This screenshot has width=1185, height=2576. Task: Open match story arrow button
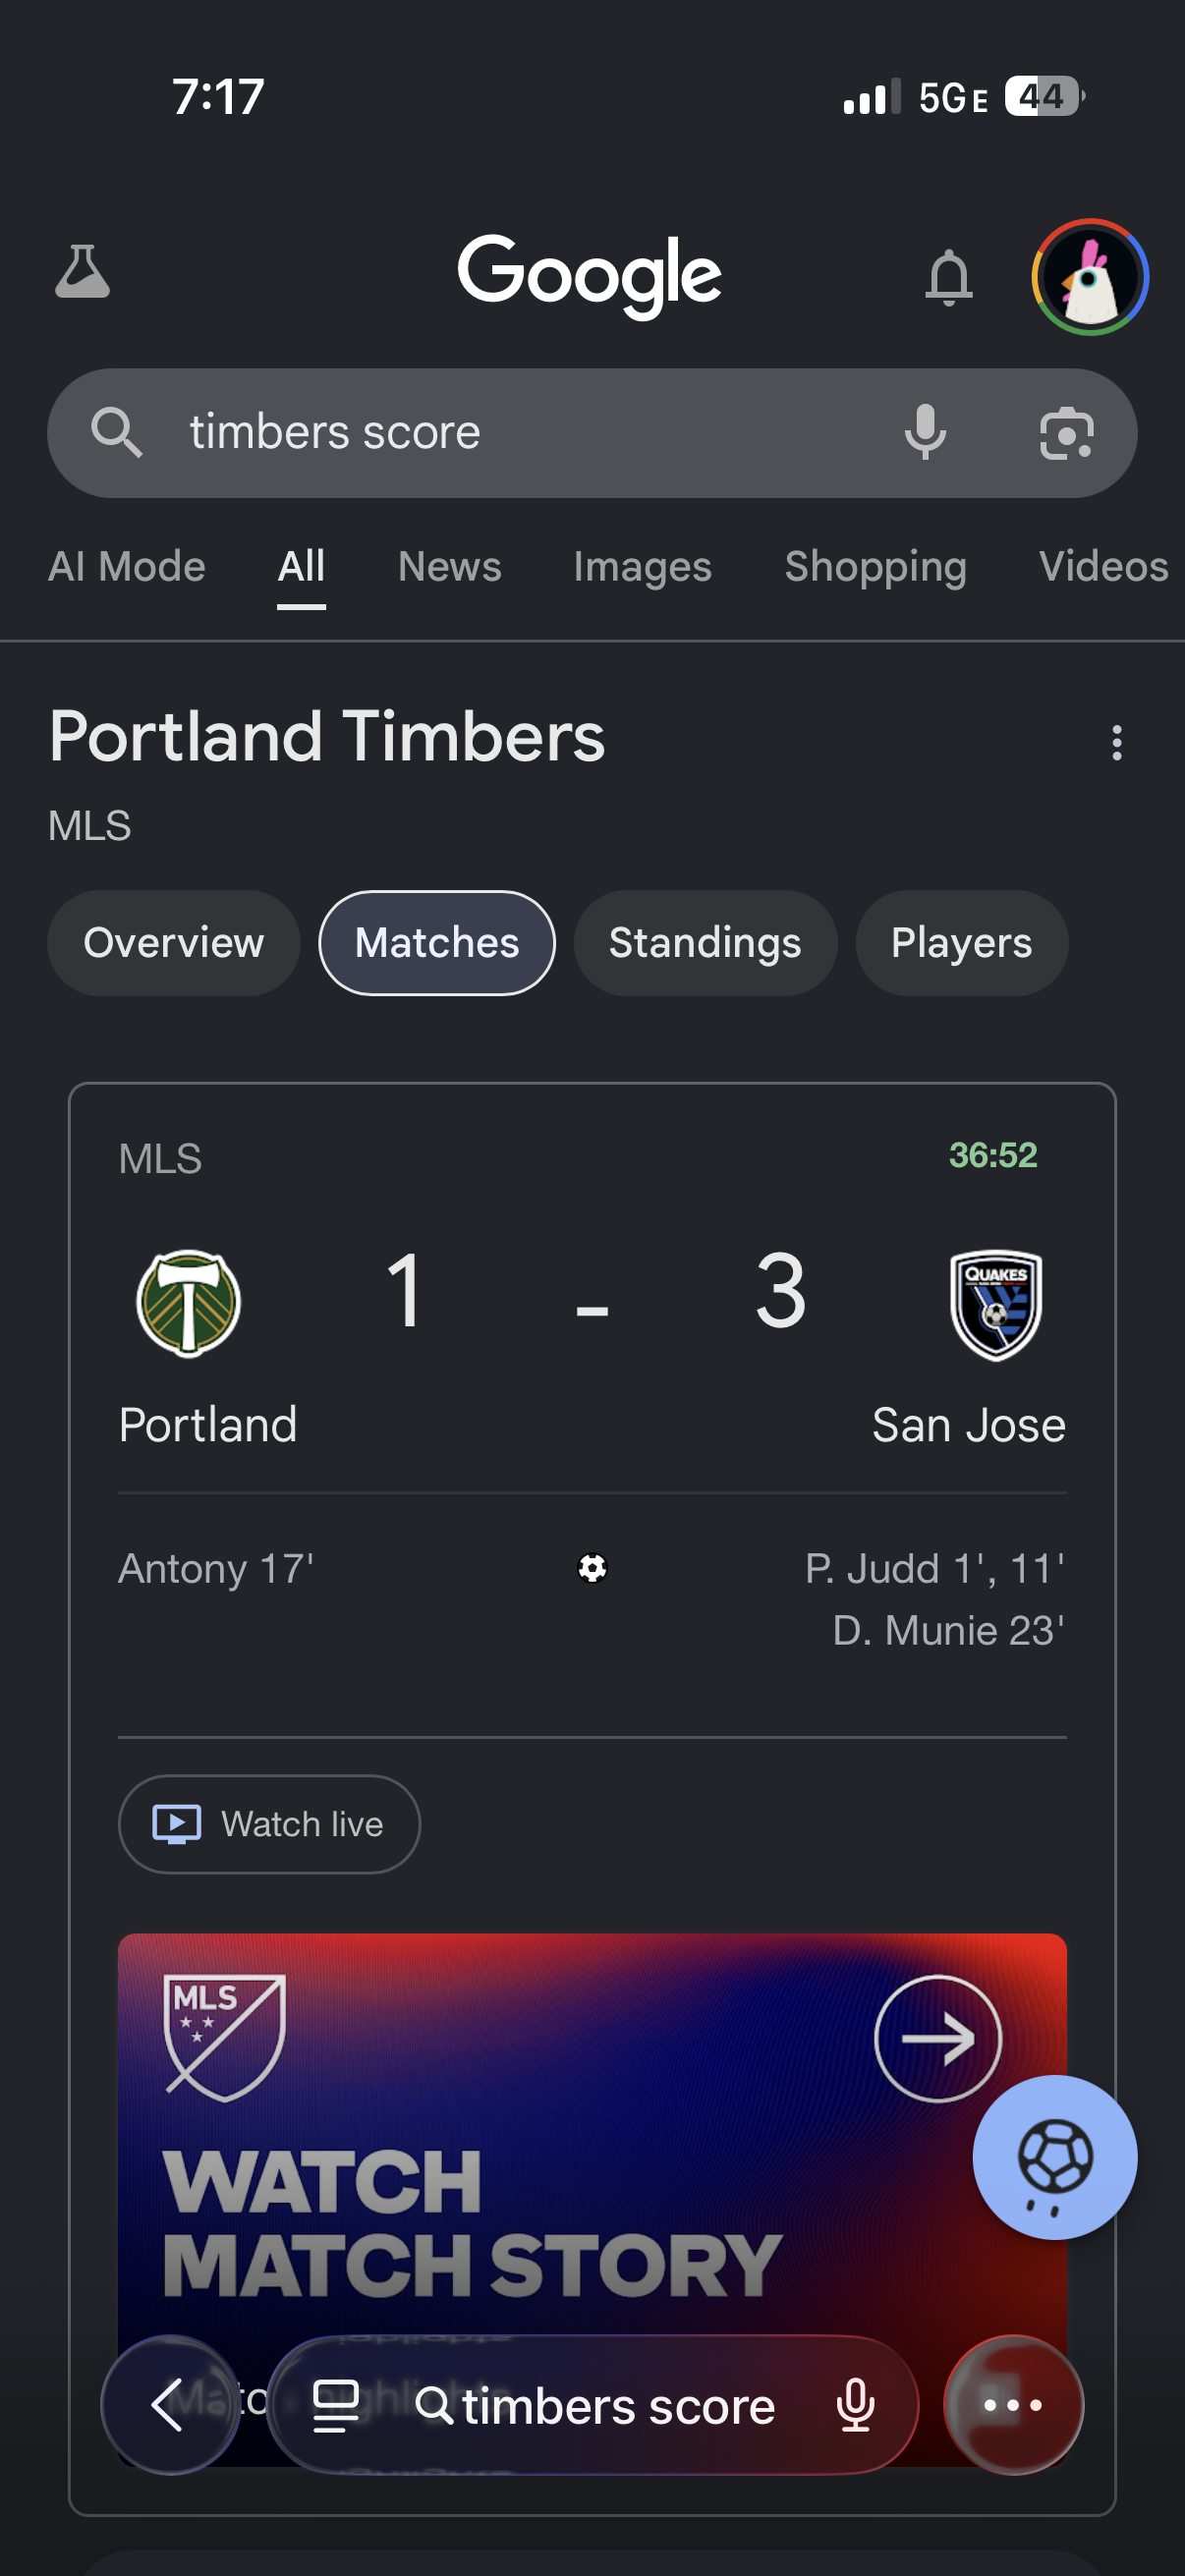(x=938, y=2039)
